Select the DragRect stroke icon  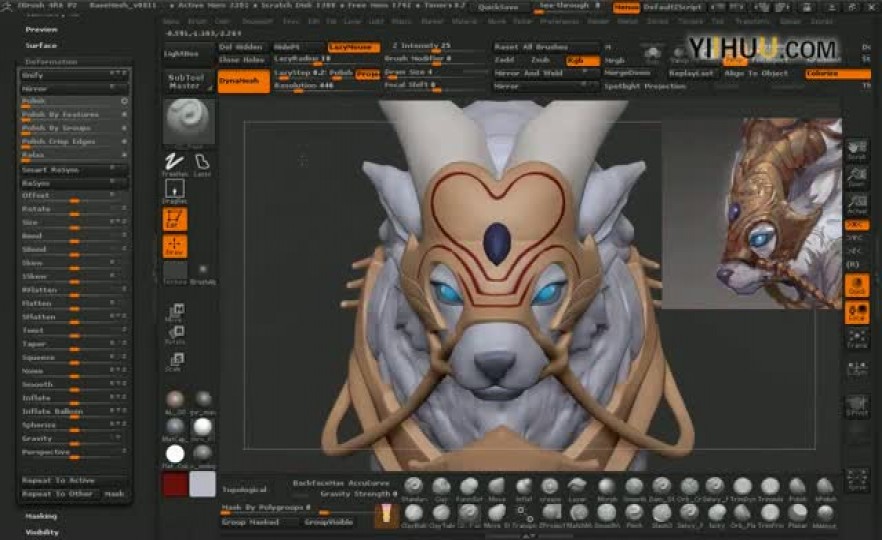(x=174, y=192)
